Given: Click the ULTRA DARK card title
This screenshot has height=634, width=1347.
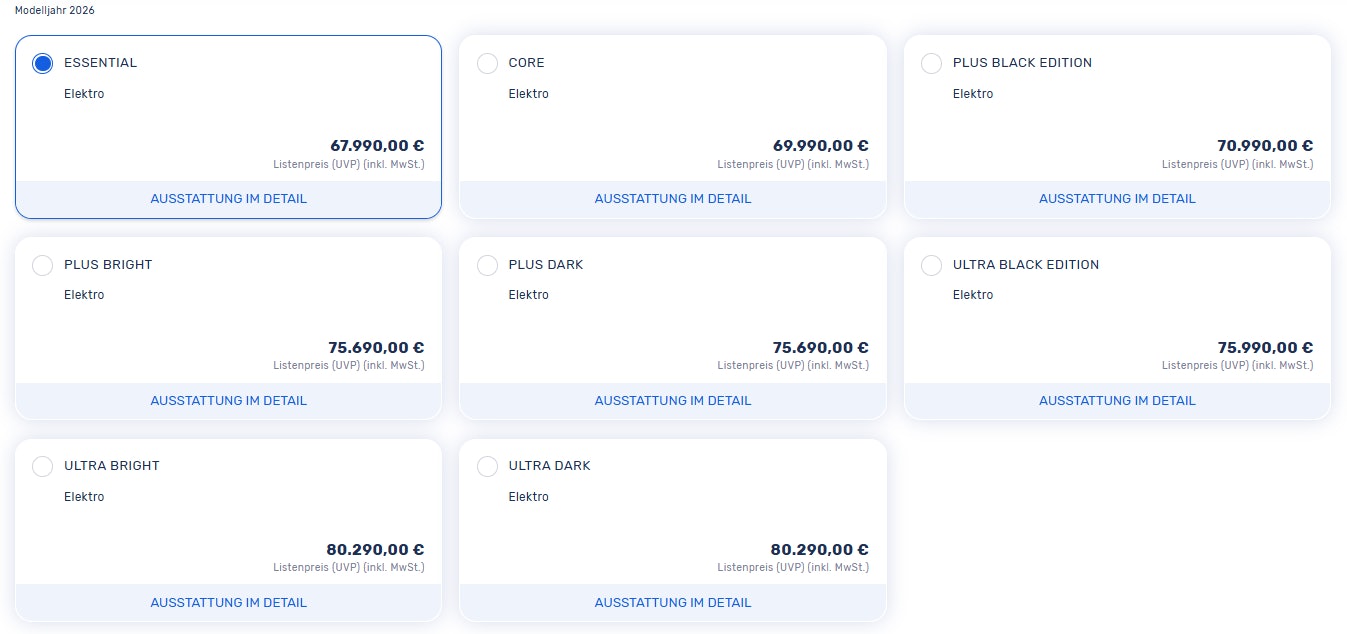Looking at the screenshot, I should point(549,466).
